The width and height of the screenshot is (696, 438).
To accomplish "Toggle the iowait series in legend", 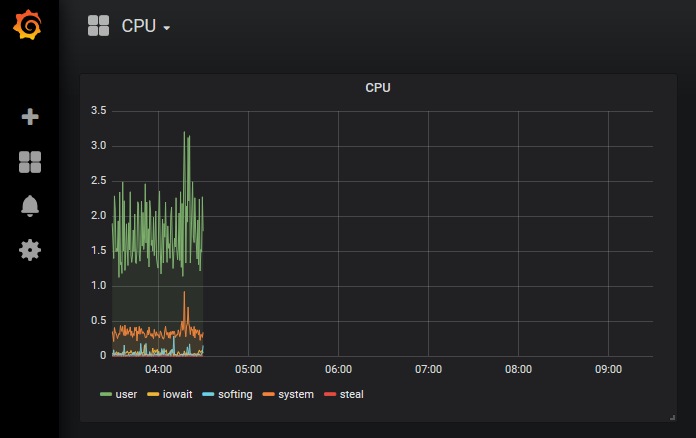I will coord(178,395).
